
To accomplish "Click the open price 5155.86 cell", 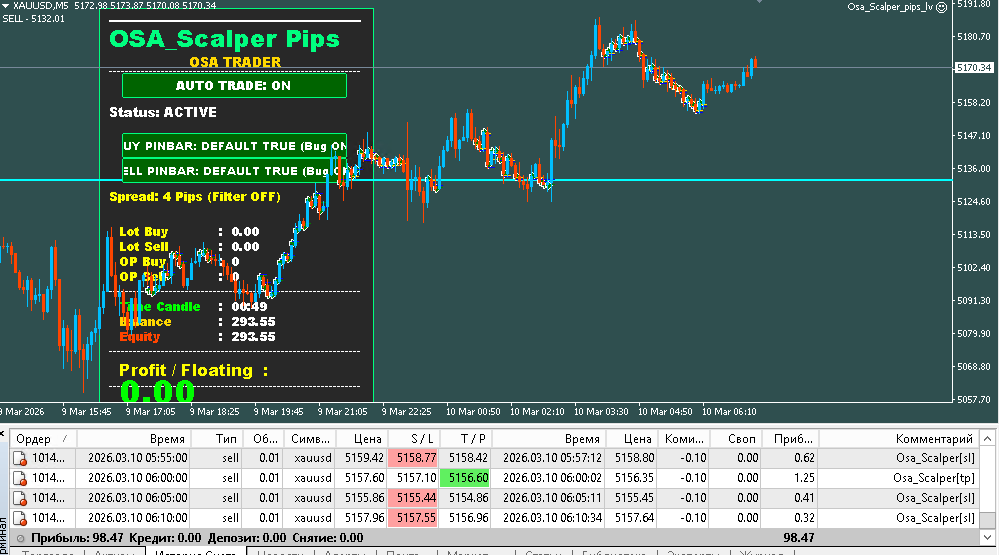I will click(364, 498).
